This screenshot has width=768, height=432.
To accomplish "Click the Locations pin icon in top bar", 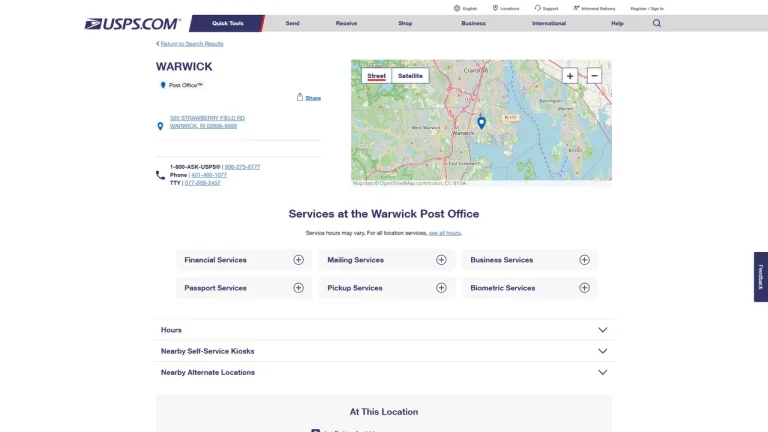I will point(495,8).
